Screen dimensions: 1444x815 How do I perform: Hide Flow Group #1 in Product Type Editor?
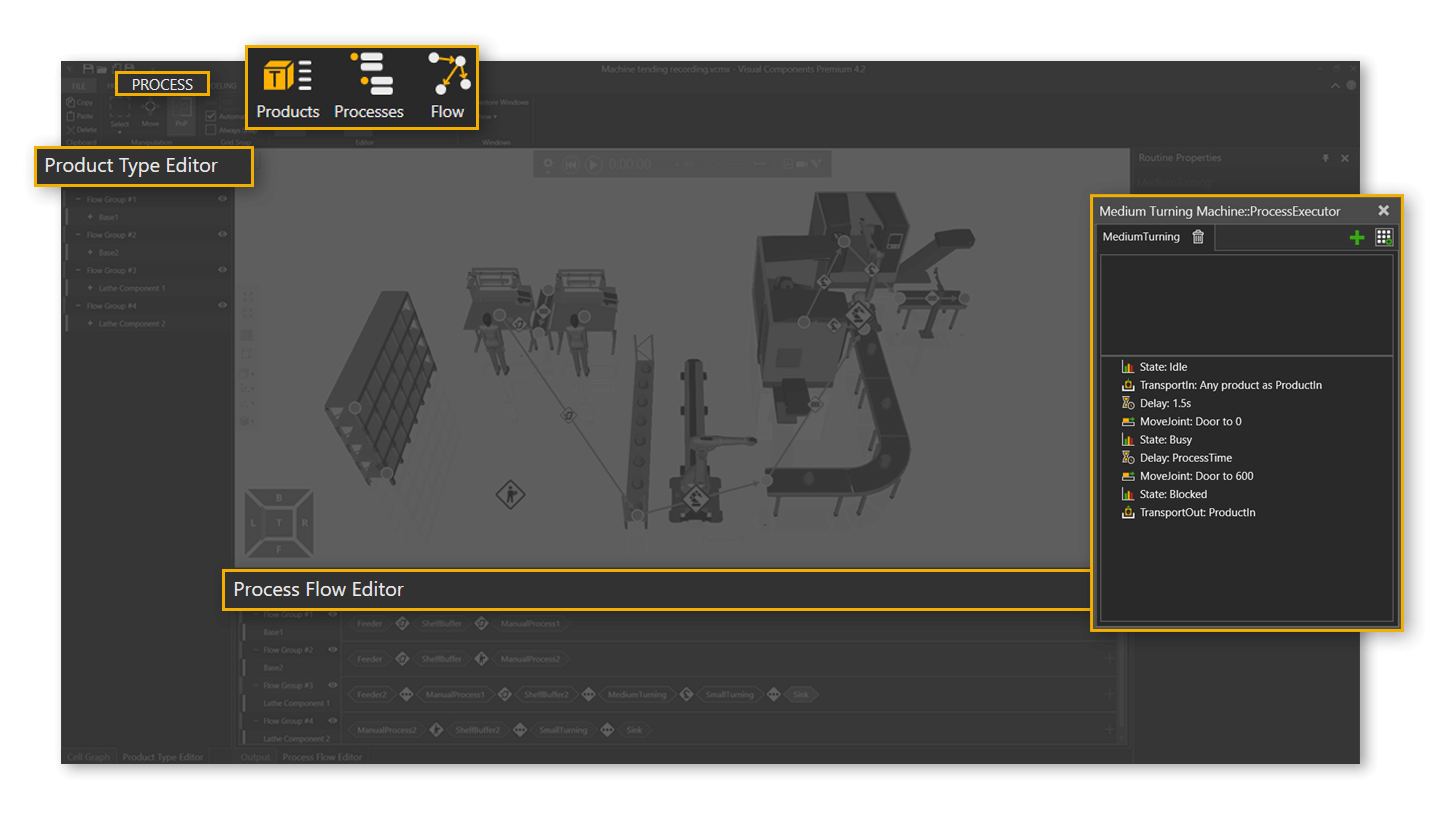(x=222, y=199)
